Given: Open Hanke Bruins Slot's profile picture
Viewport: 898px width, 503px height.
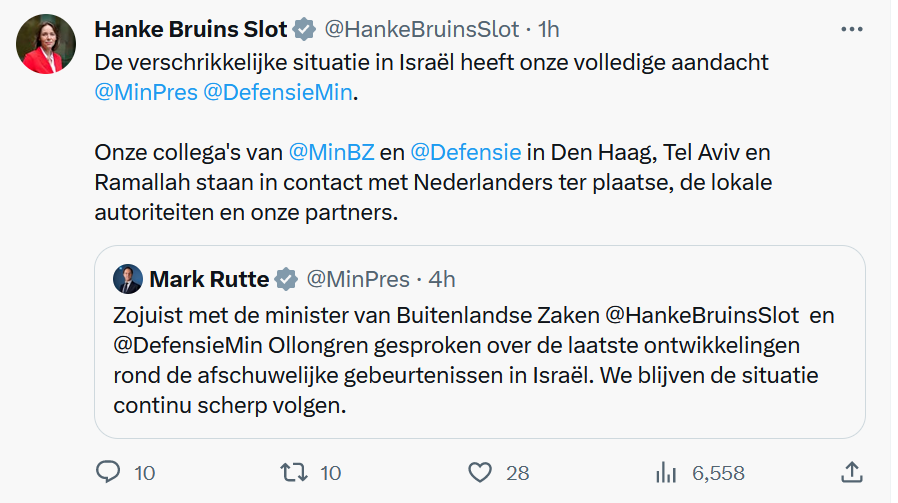Looking at the screenshot, I should point(46,45).
